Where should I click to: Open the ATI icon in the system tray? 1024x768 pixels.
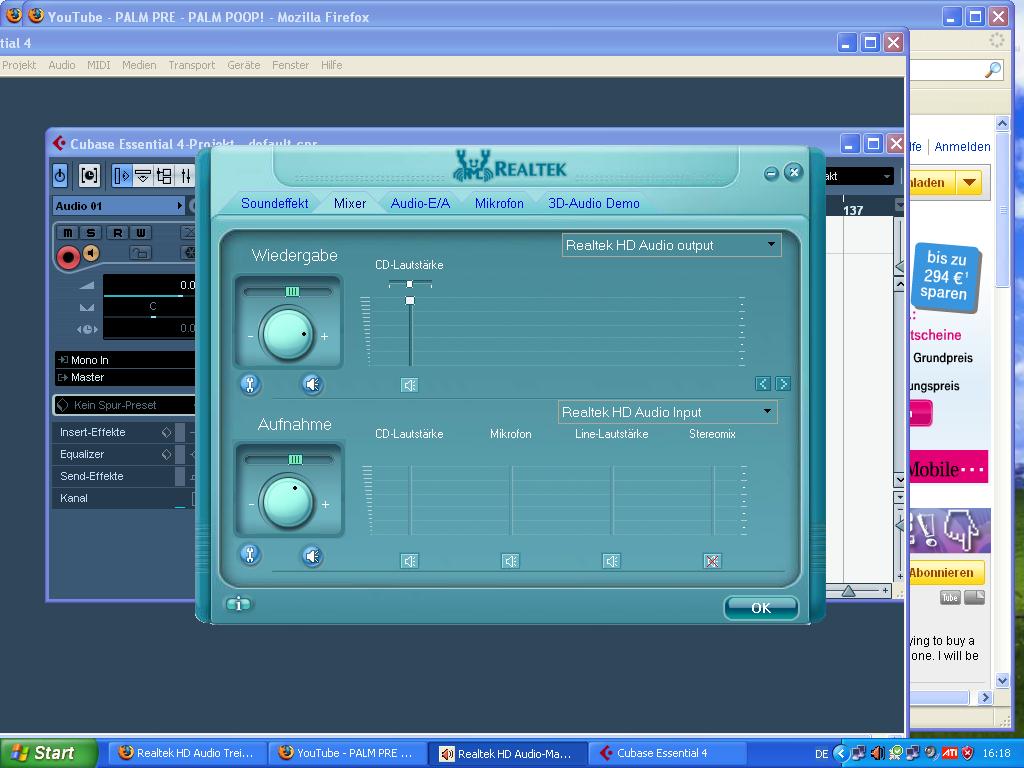tap(949, 754)
